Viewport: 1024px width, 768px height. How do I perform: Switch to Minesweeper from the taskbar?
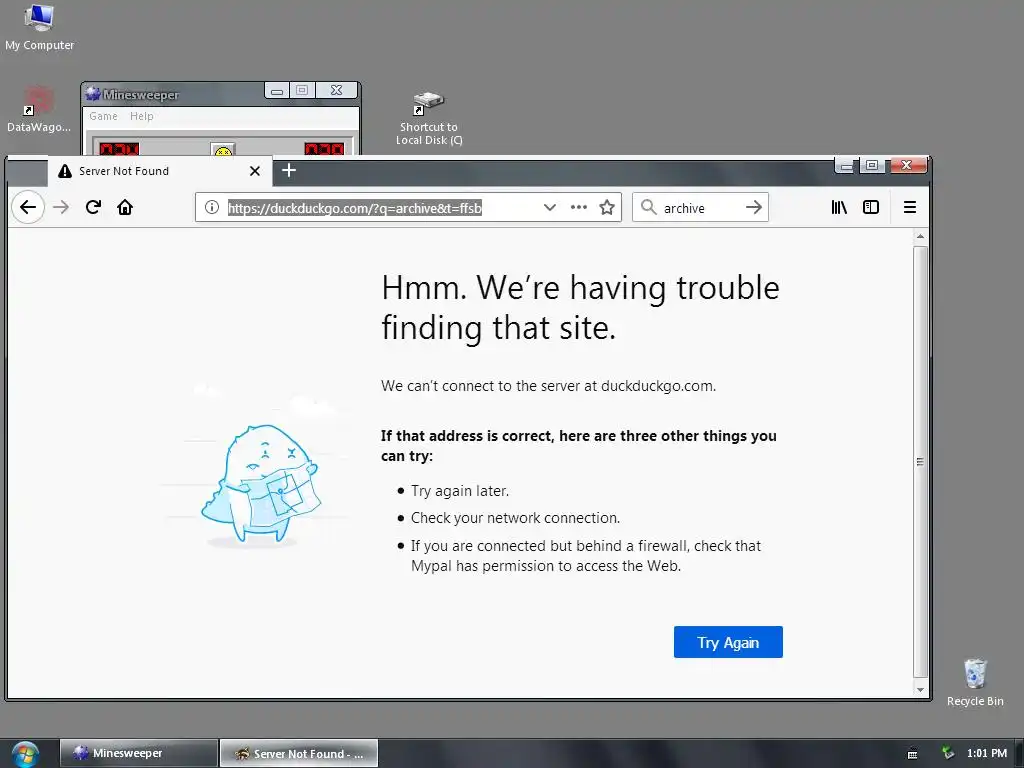139,753
